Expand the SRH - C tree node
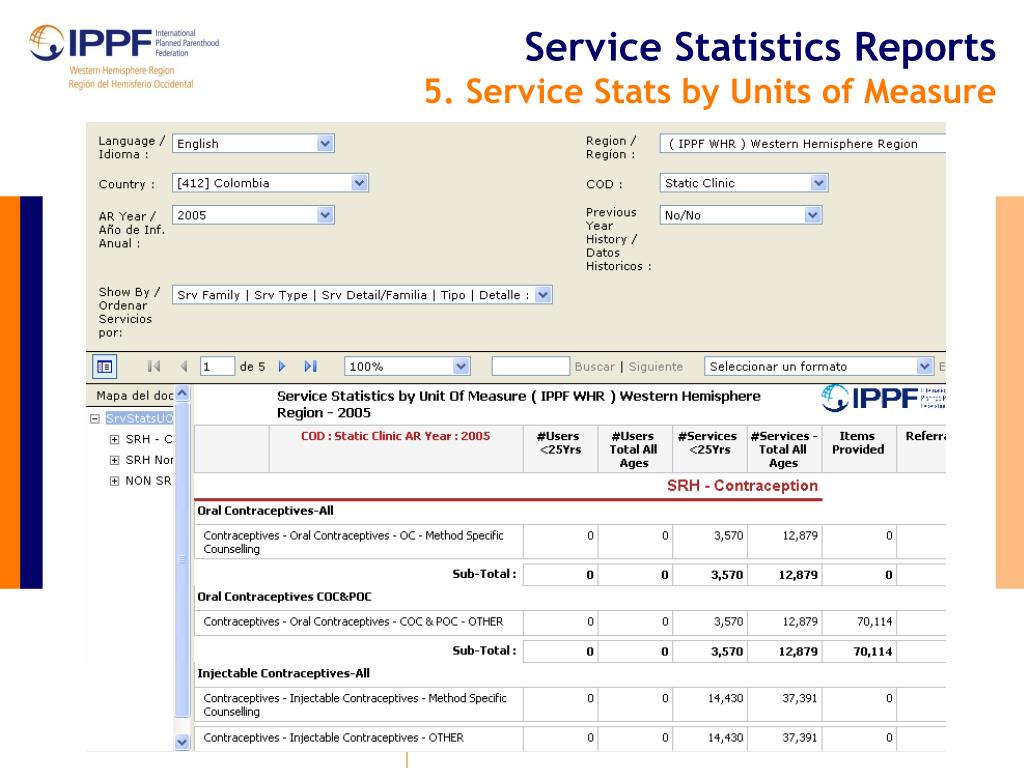This screenshot has width=1024, height=768. (x=114, y=440)
